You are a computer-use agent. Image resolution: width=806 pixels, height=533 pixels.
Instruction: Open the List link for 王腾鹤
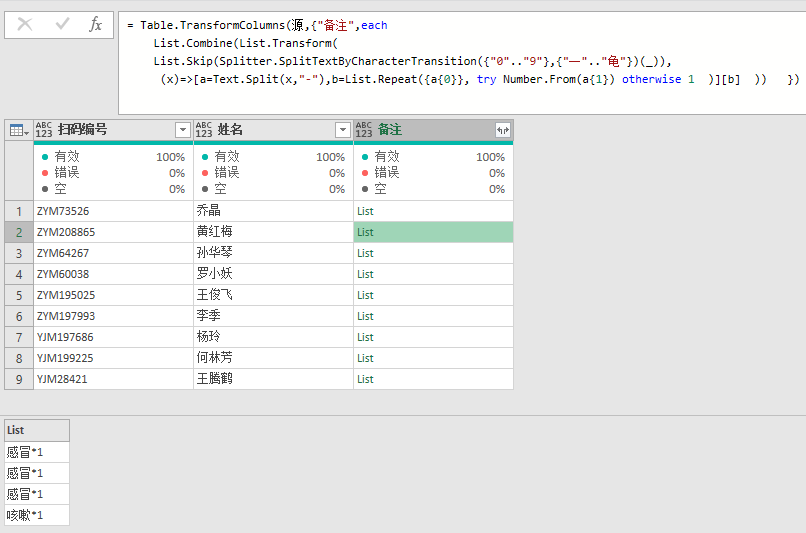click(x=365, y=379)
